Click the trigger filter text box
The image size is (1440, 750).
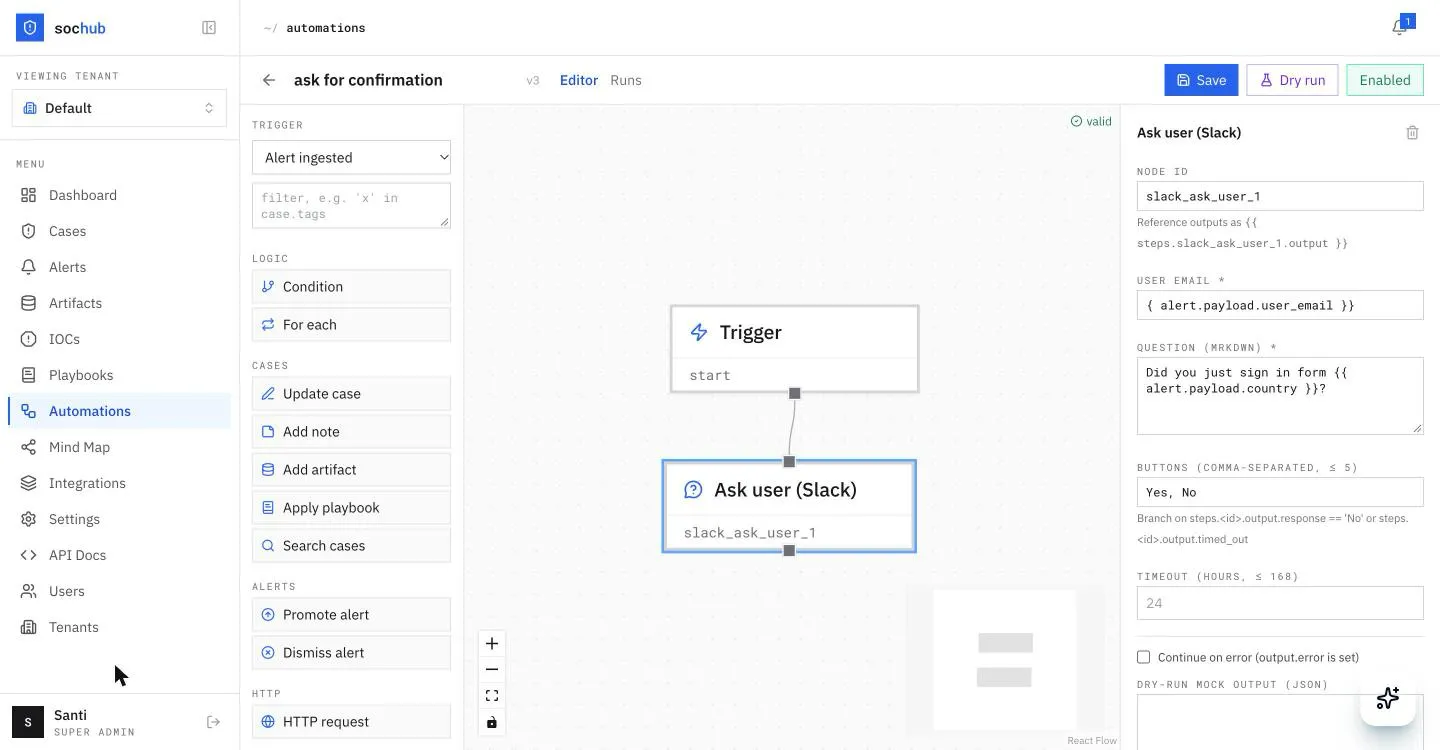pyautogui.click(x=351, y=205)
